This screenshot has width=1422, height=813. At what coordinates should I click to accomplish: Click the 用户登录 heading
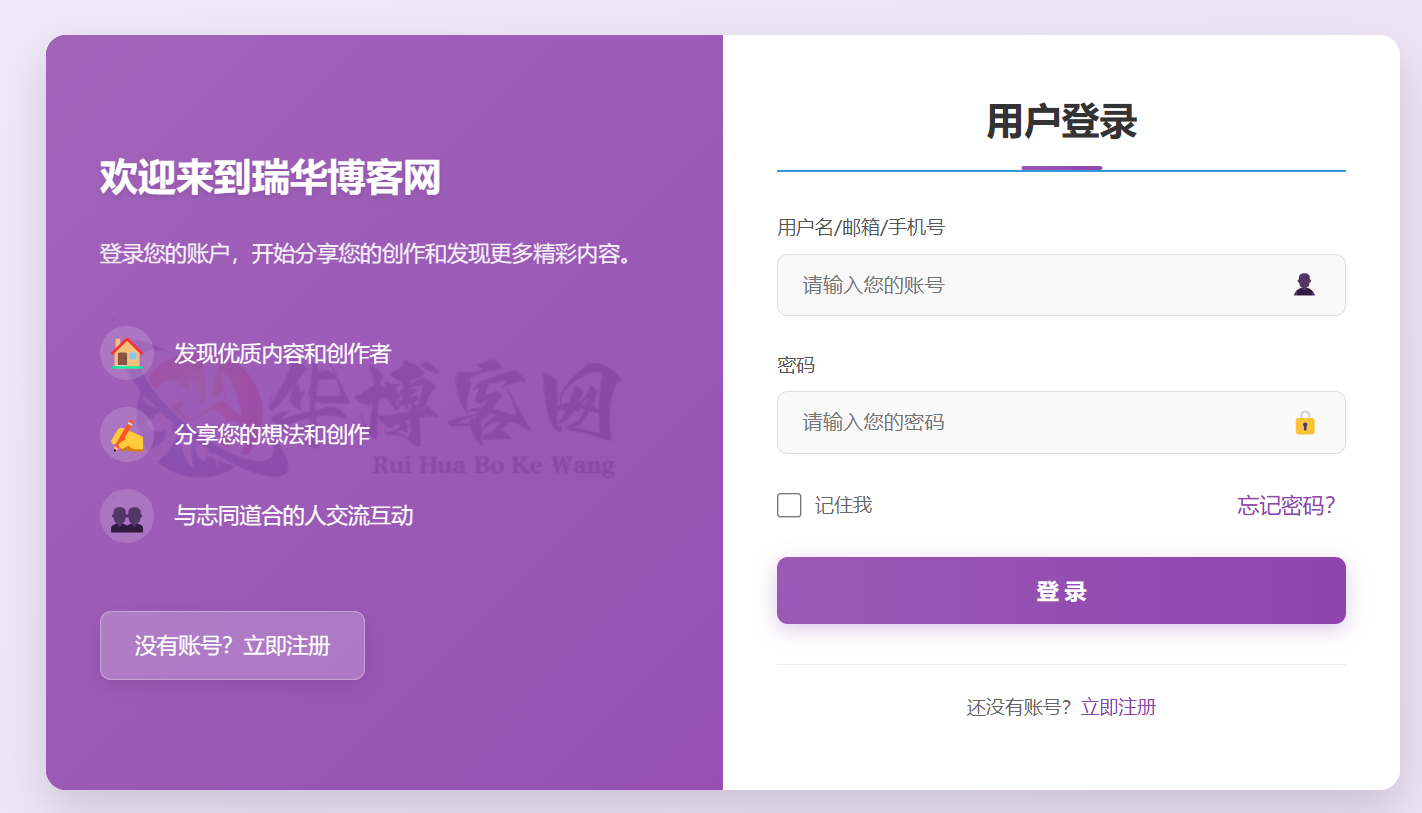click(1061, 122)
